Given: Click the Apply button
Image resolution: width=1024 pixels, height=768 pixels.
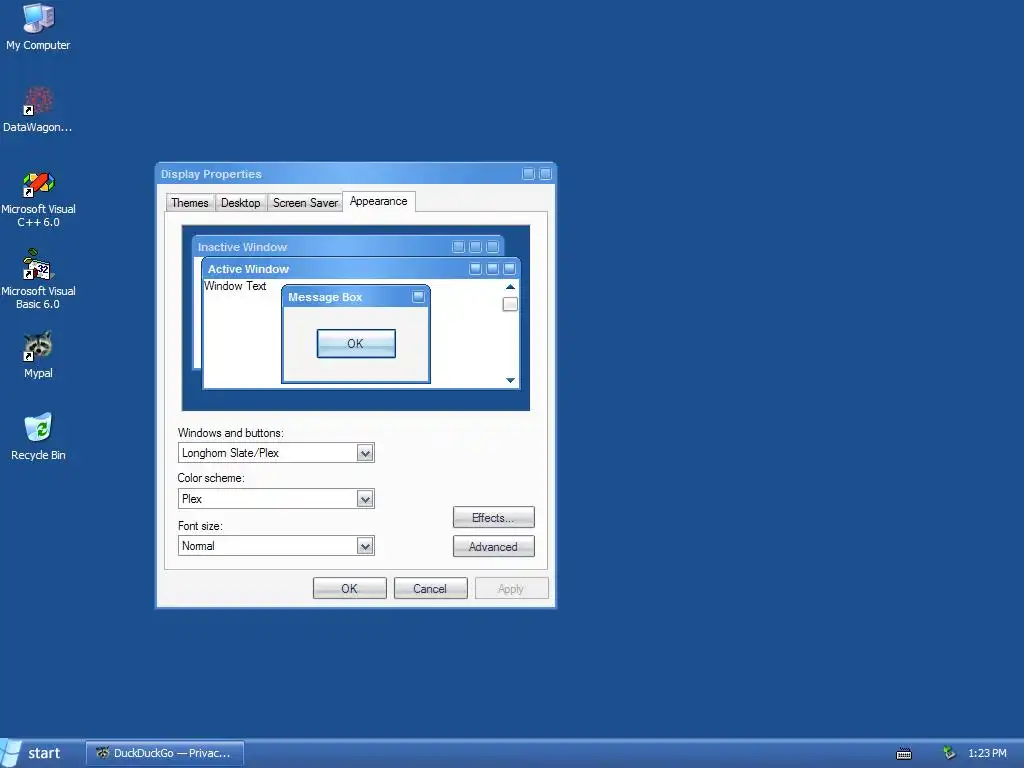Looking at the screenshot, I should [x=511, y=588].
